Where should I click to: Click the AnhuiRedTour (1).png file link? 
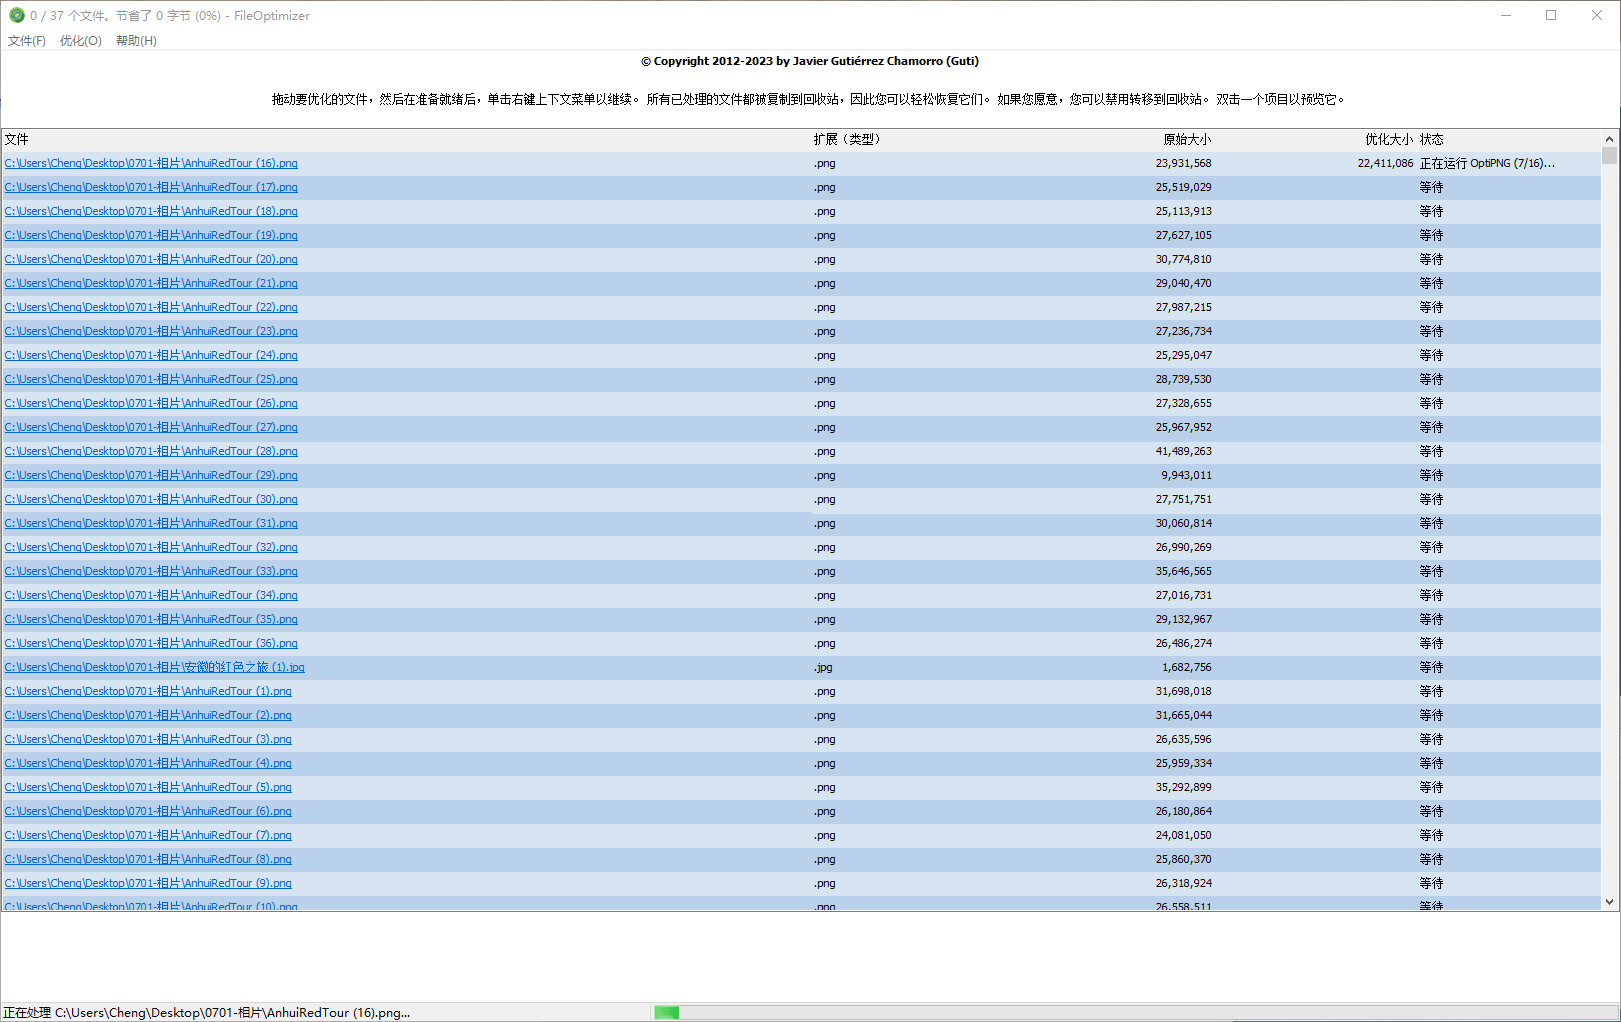pyautogui.click(x=148, y=691)
